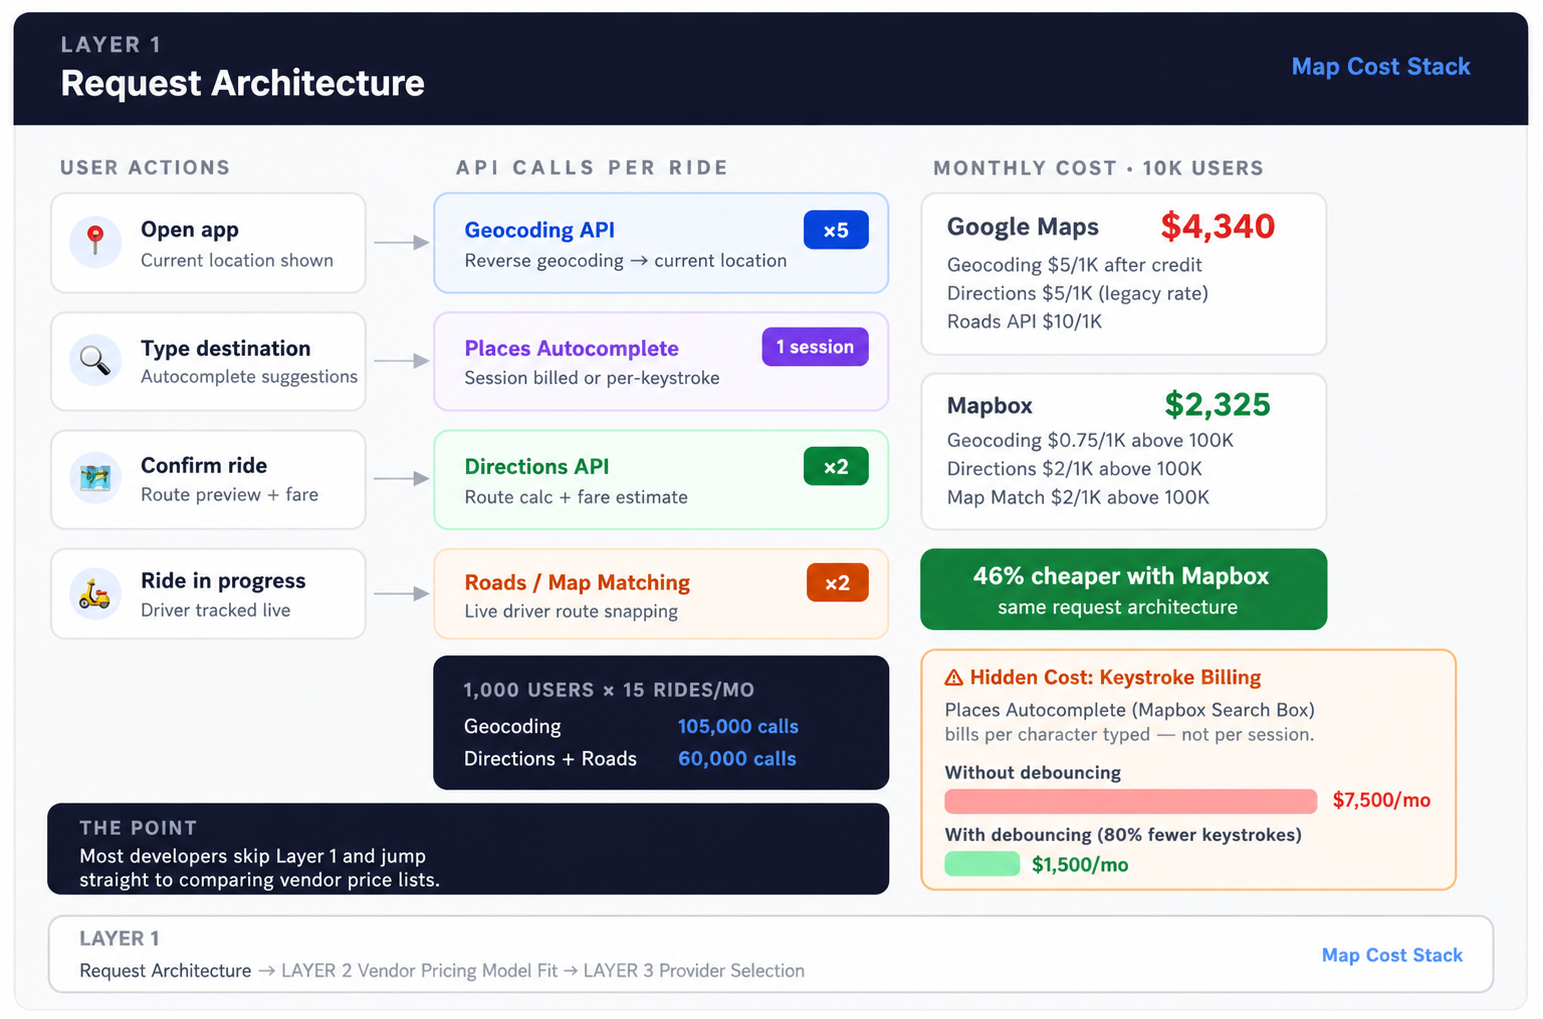
Task: Click the Reverse geocoding → current location text
Action: [625, 261]
